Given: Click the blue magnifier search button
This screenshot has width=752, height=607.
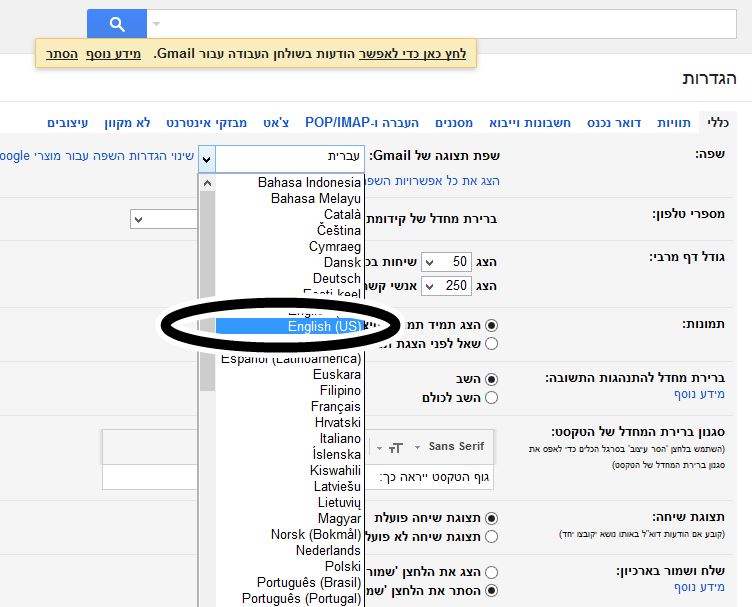Looking at the screenshot, I should [x=116, y=23].
